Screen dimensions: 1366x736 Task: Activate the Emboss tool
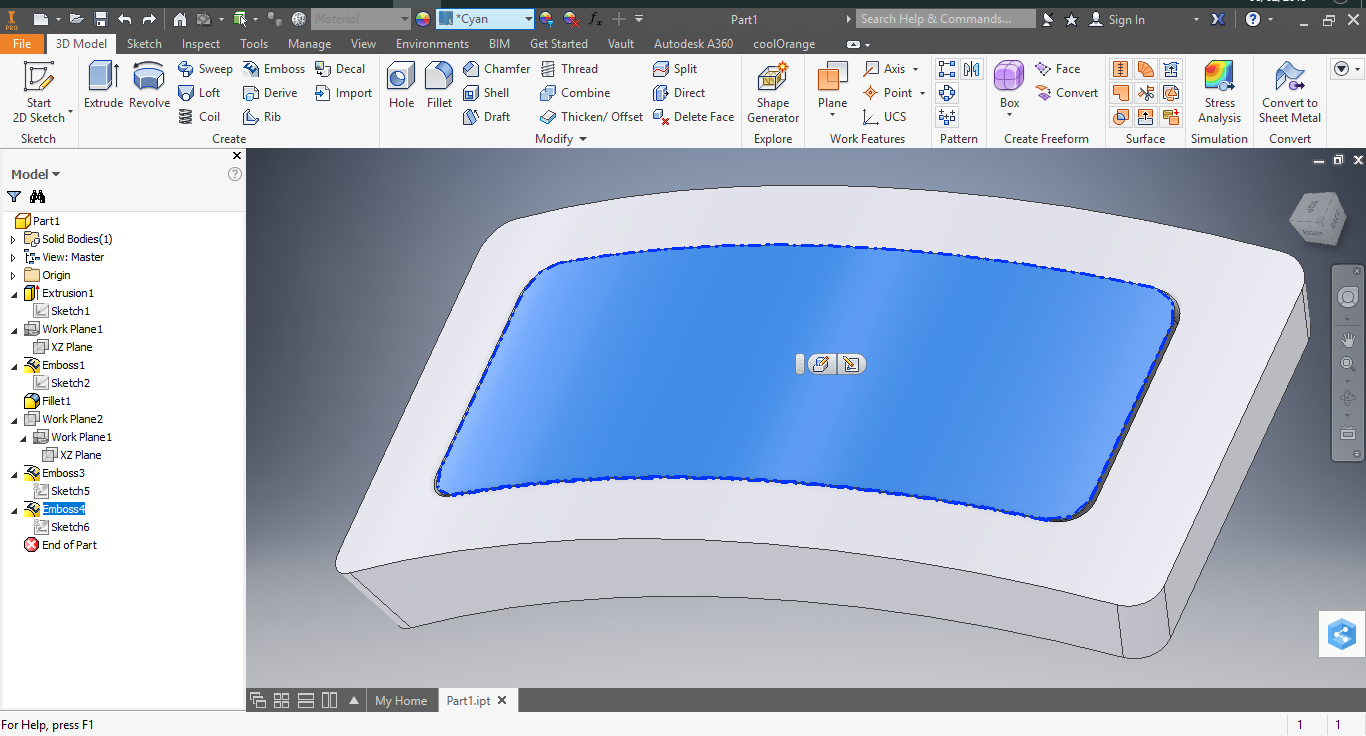pyautogui.click(x=274, y=69)
